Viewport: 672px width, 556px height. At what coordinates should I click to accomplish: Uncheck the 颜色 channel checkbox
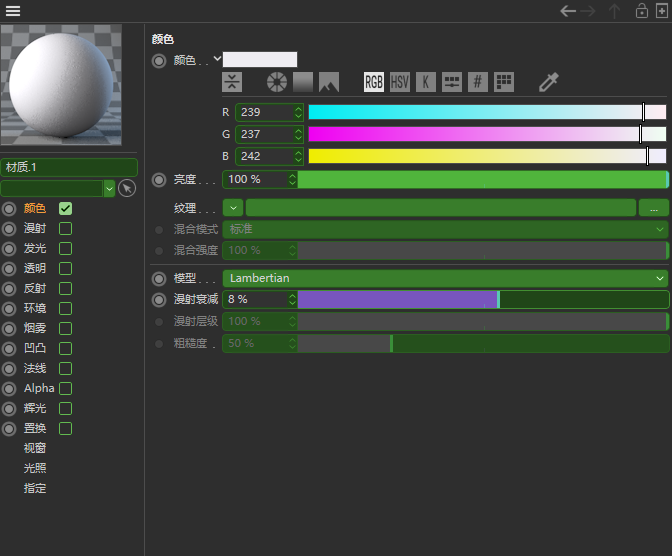(66, 209)
